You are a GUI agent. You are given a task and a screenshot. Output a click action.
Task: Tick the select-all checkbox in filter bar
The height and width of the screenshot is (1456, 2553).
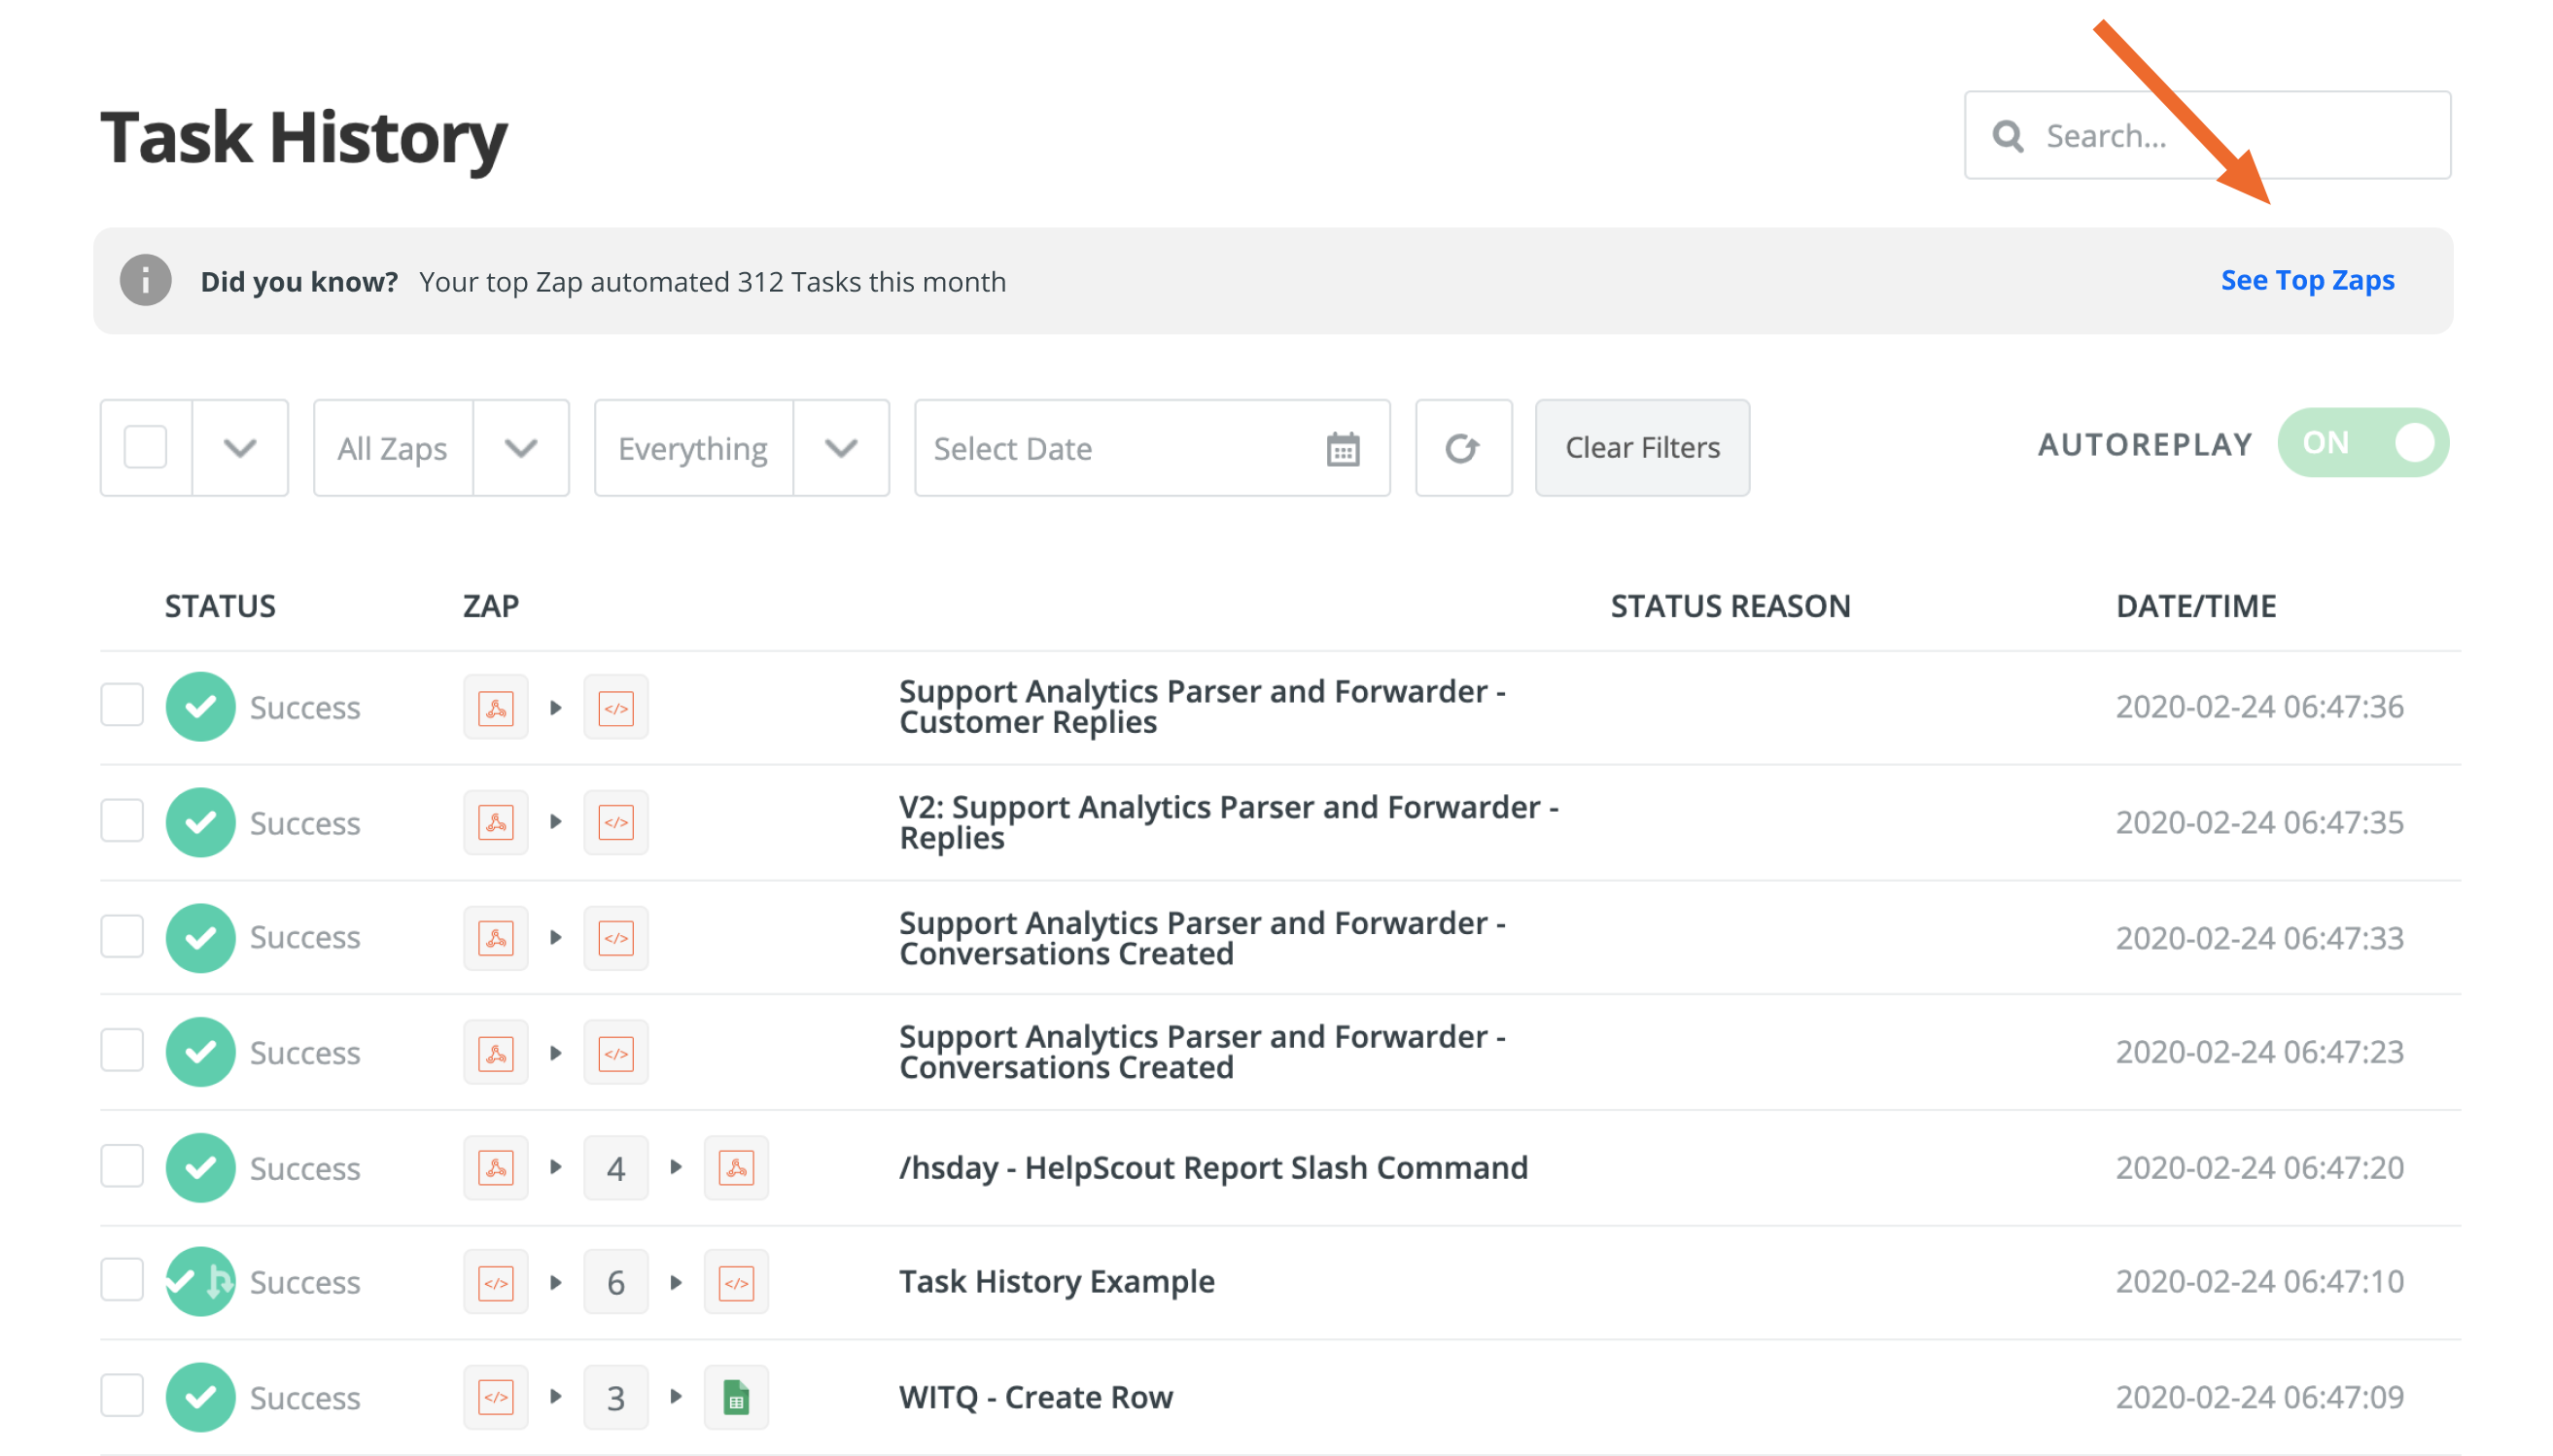(145, 447)
